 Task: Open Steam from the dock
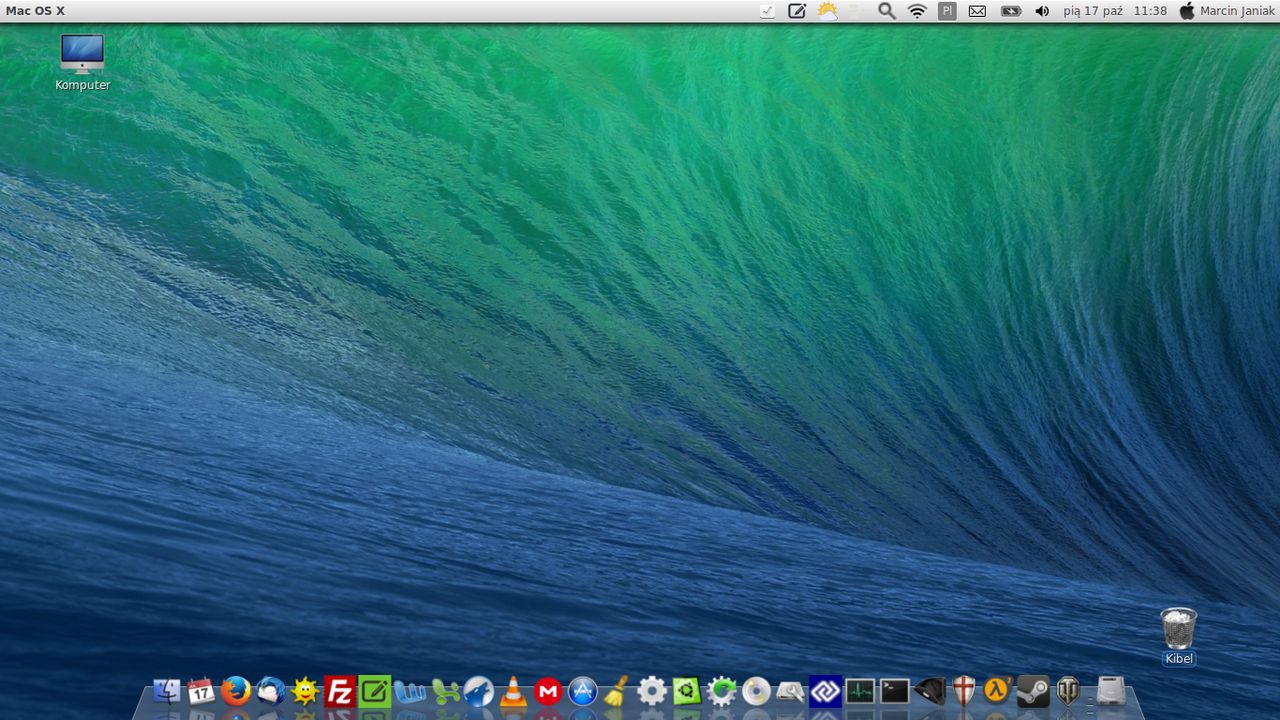(1033, 691)
